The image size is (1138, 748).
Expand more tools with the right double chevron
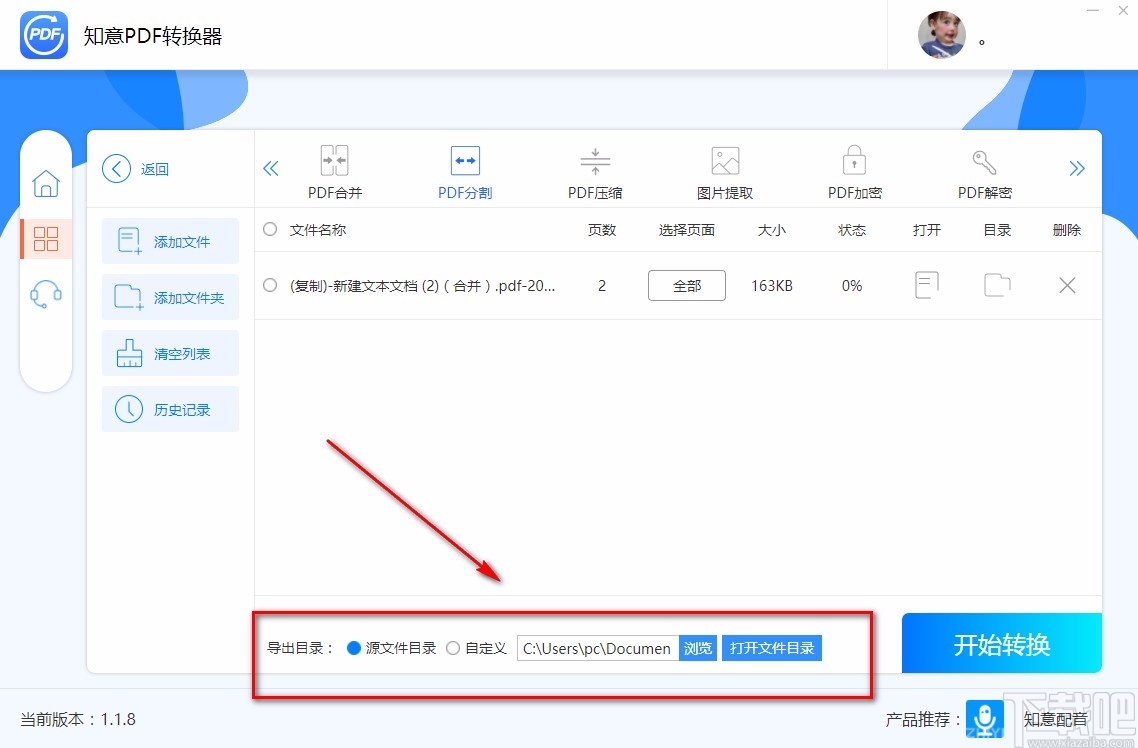point(1078,168)
